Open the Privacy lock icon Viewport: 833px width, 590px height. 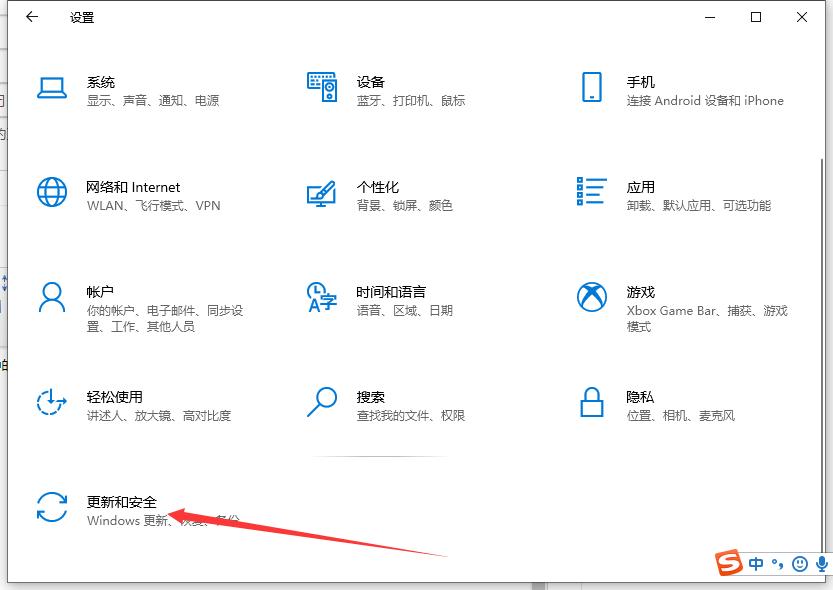(x=592, y=402)
